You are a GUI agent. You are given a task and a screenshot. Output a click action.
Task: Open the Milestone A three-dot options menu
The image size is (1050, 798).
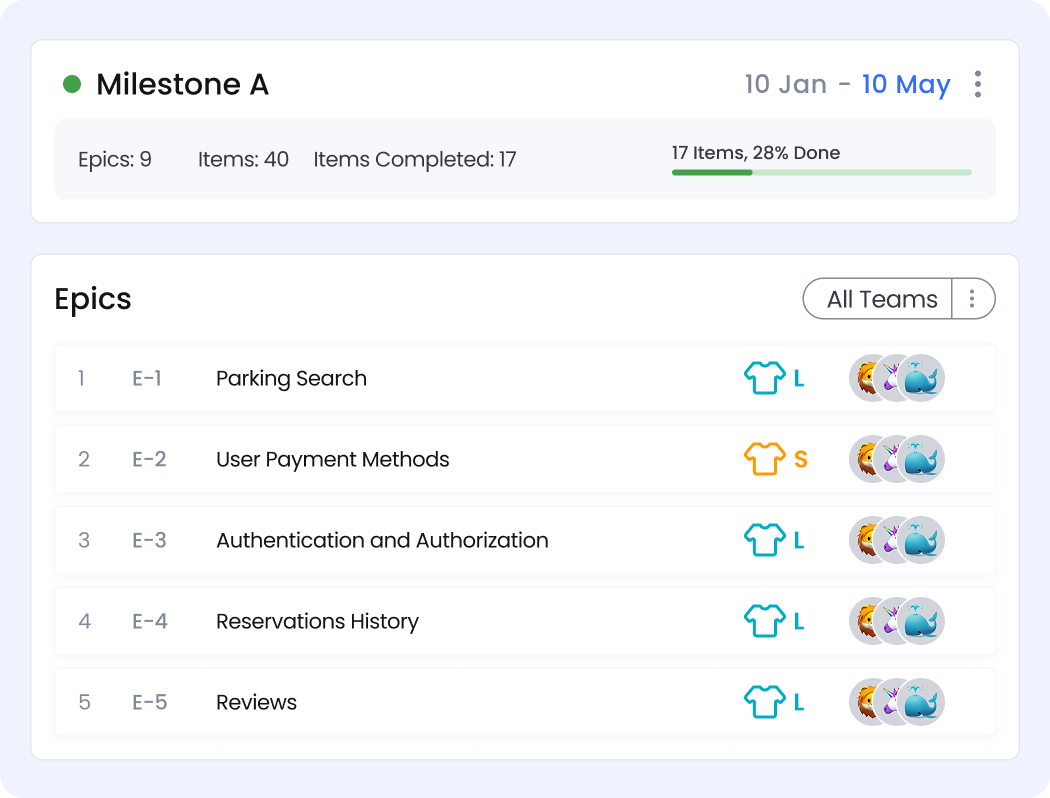point(977,84)
